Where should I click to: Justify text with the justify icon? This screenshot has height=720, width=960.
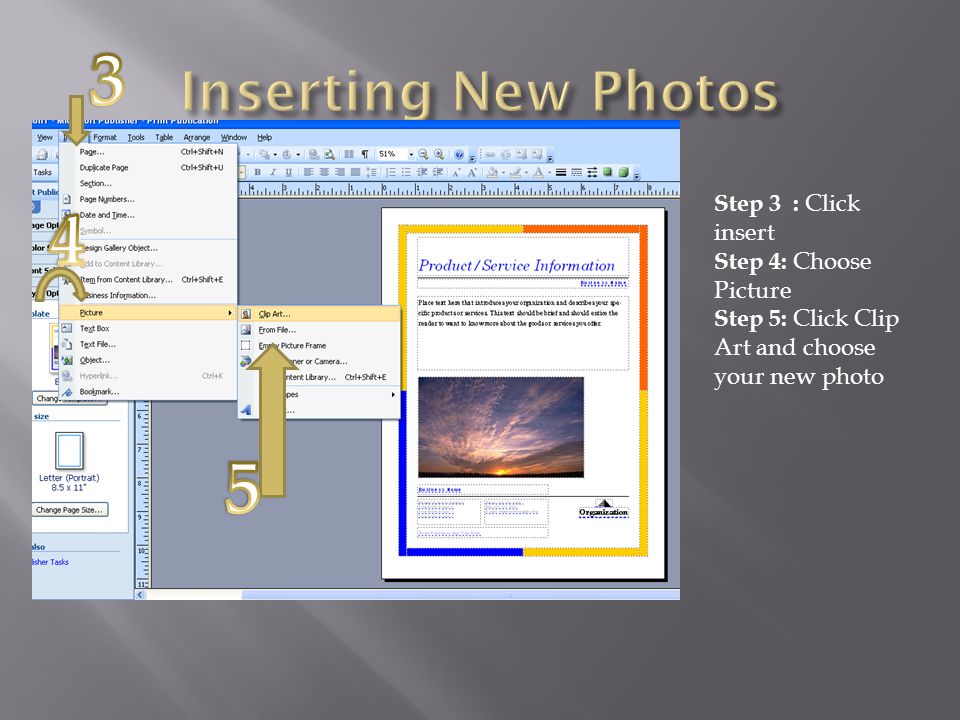(x=354, y=172)
